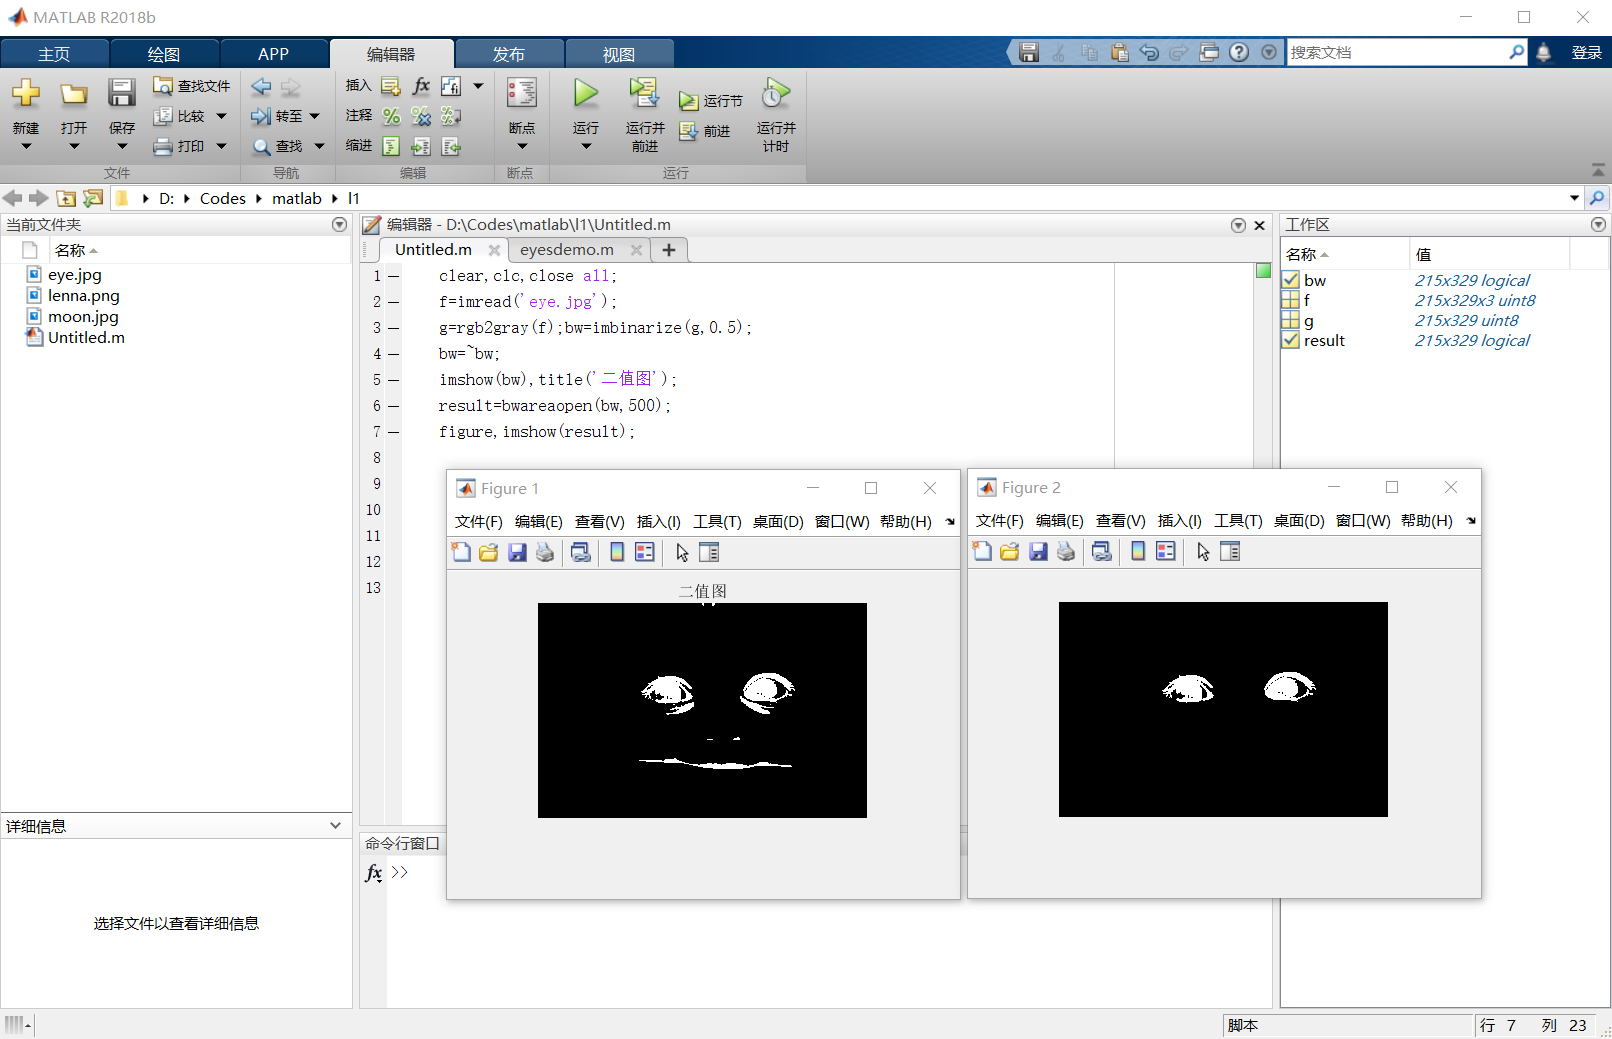The width and height of the screenshot is (1612, 1039).
Task: Click the 搜索文档 search field
Action: click(x=1397, y=52)
